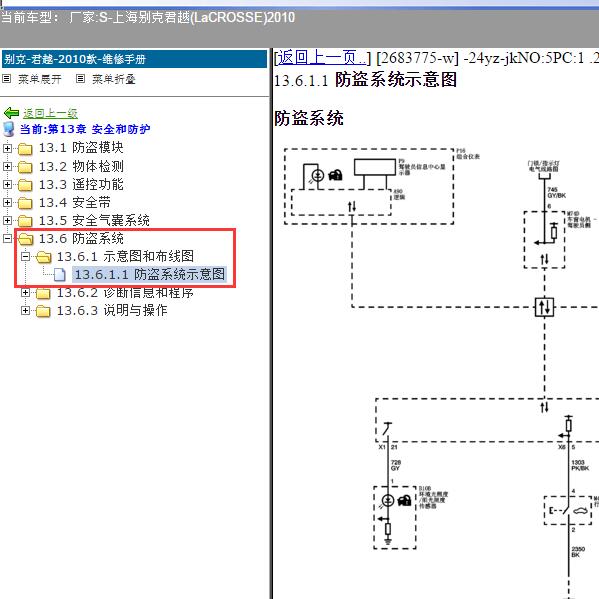
Task: Click open folder icon of 13.6.1 示意图和布线图
Action: pos(44,257)
